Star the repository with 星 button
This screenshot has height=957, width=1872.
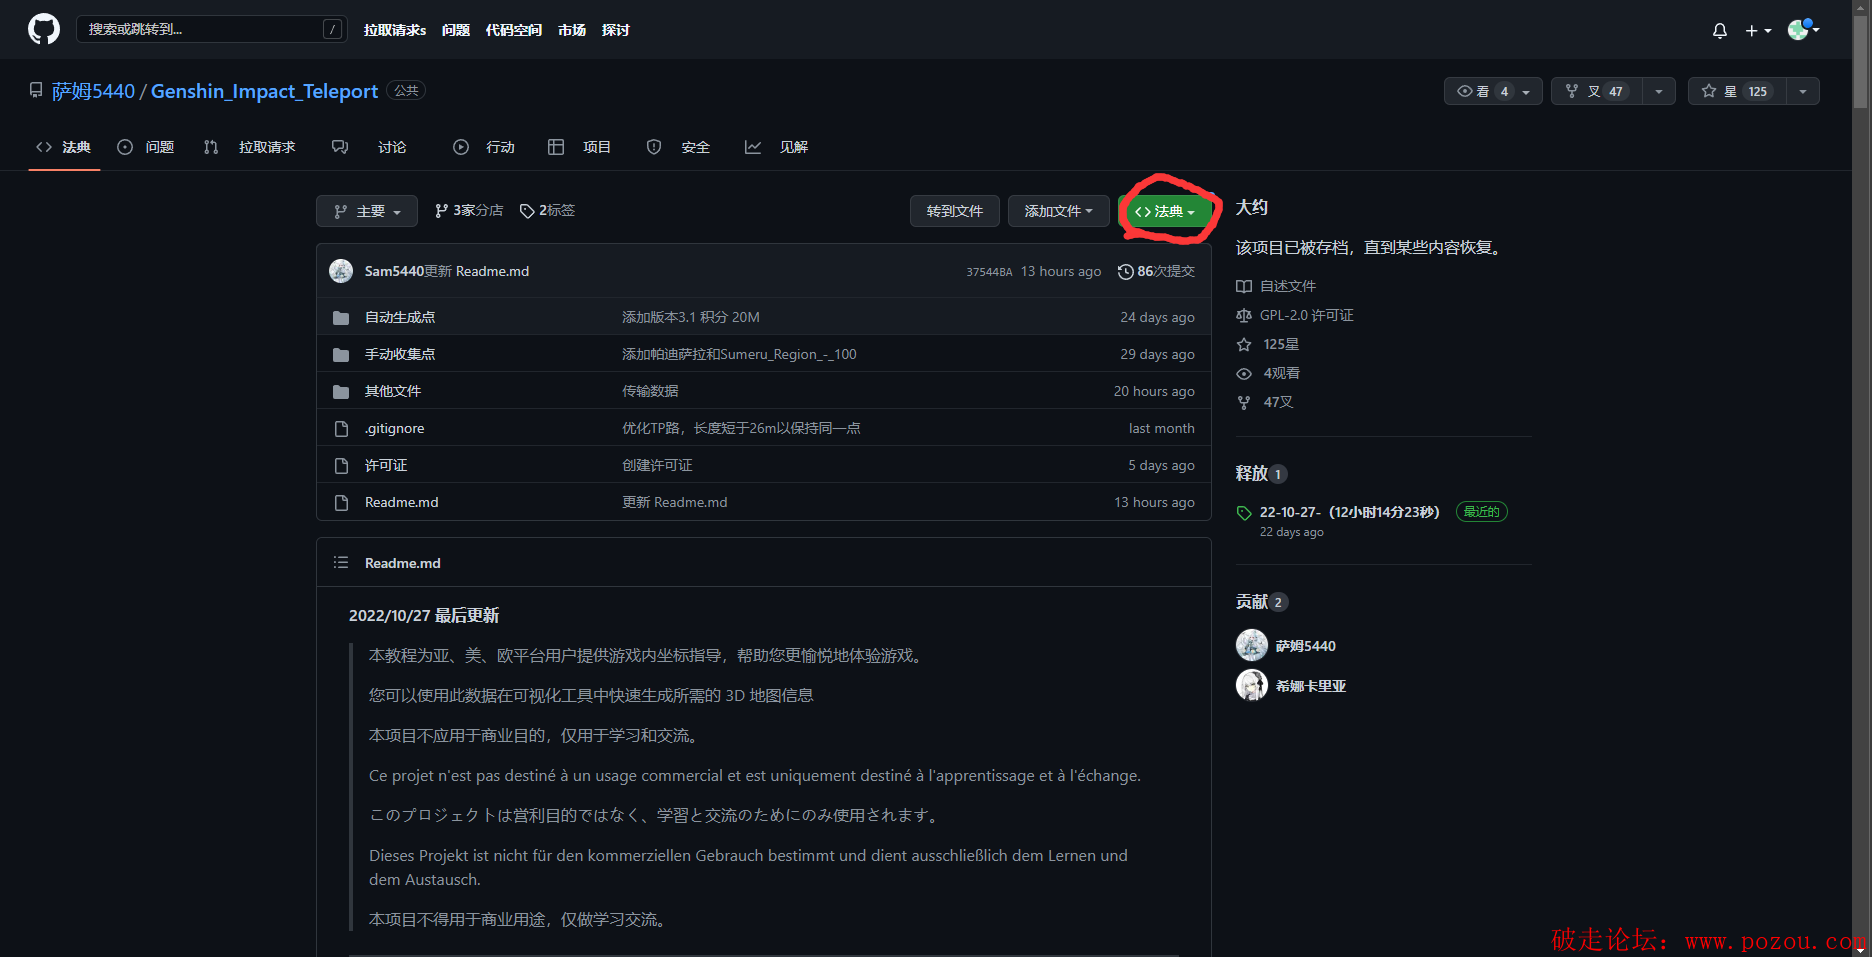[1737, 91]
